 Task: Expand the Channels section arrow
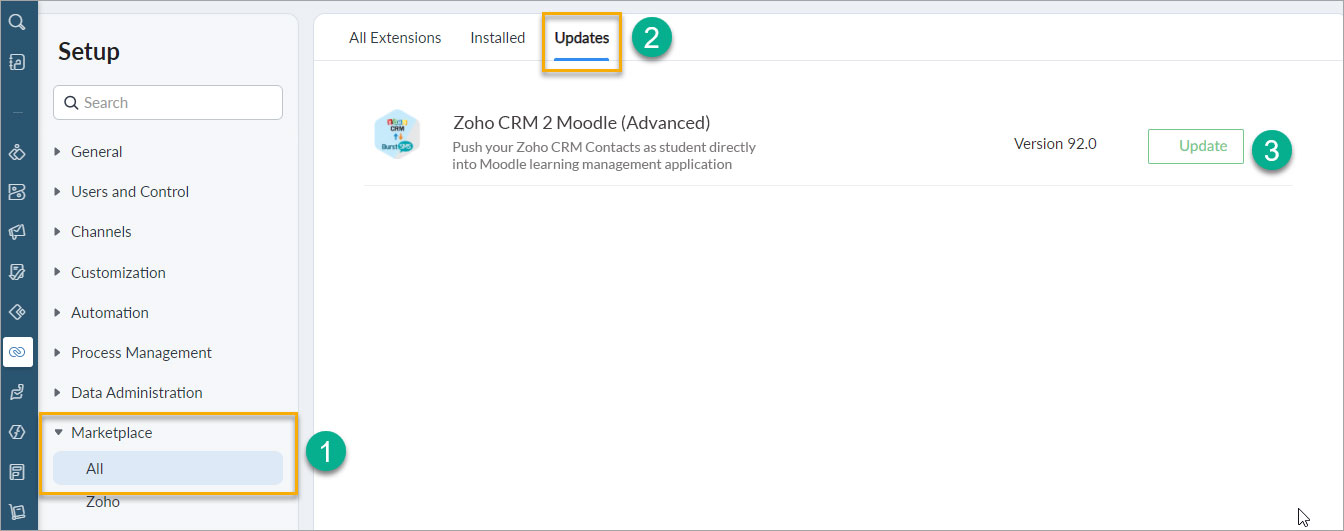pyautogui.click(x=57, y=232)
